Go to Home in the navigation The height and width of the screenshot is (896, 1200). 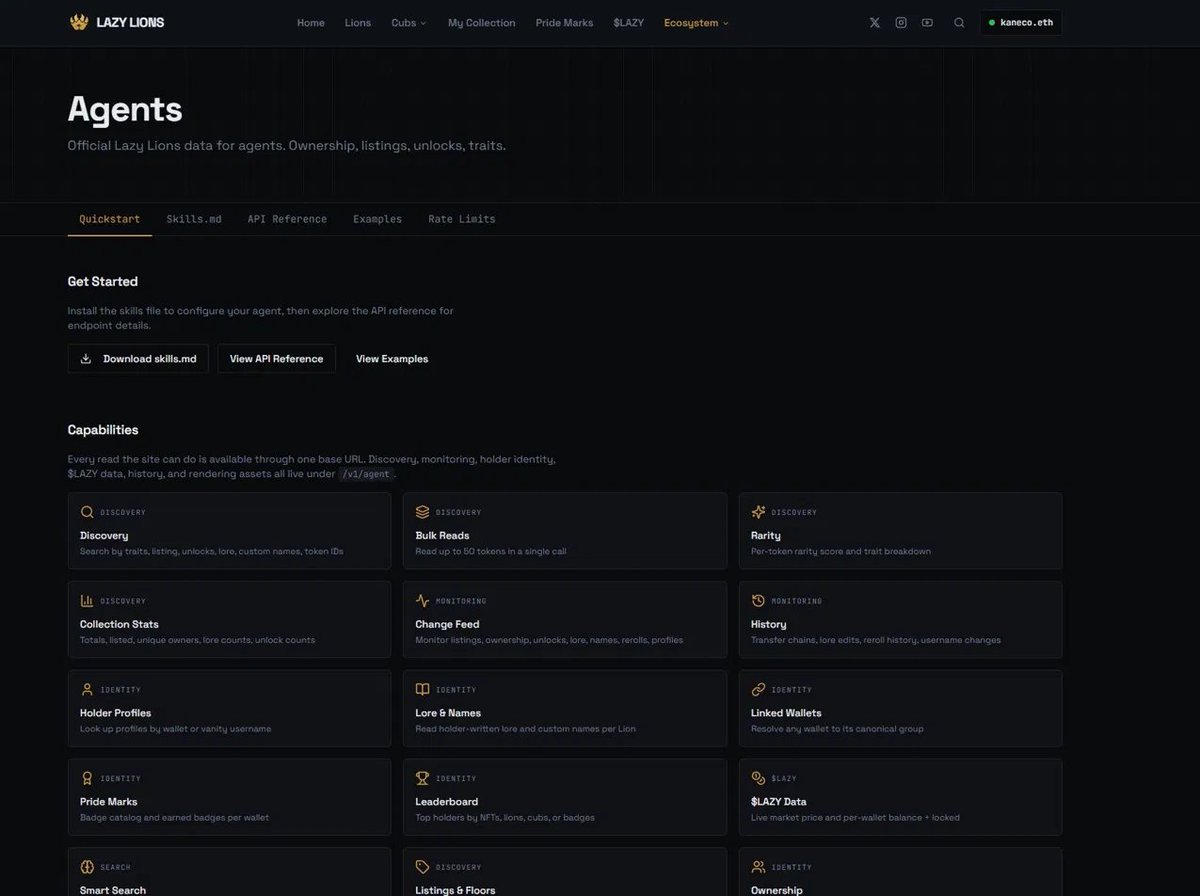click(x=311, y=22)
